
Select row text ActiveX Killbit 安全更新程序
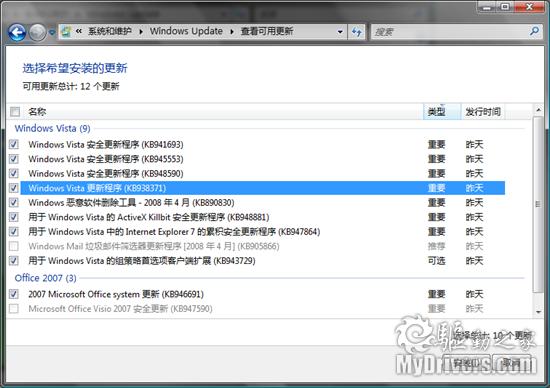(149, 217)
